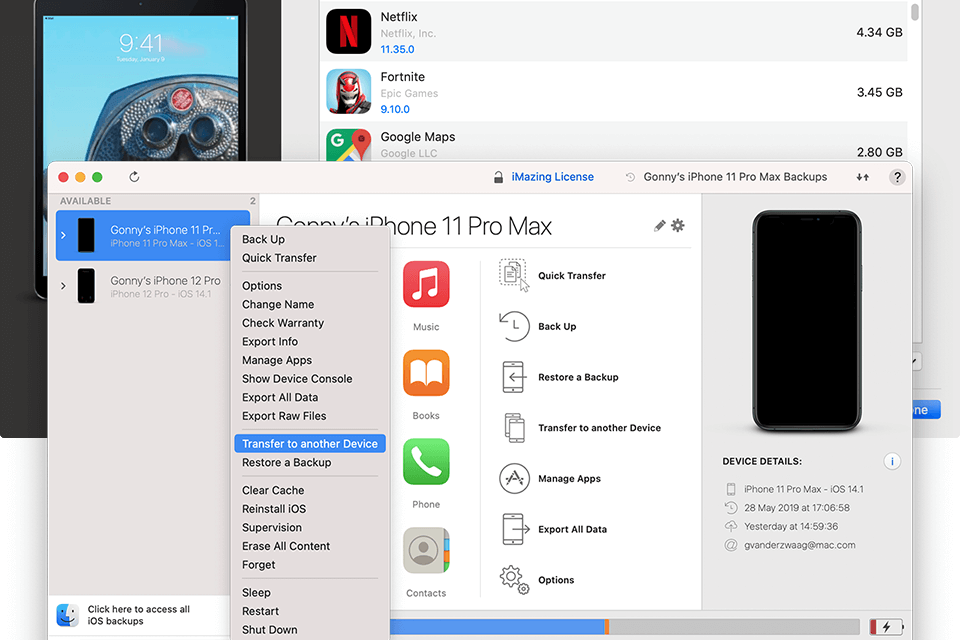
Task: Choose Check Warranty menu entry
Action: (283, 323)
